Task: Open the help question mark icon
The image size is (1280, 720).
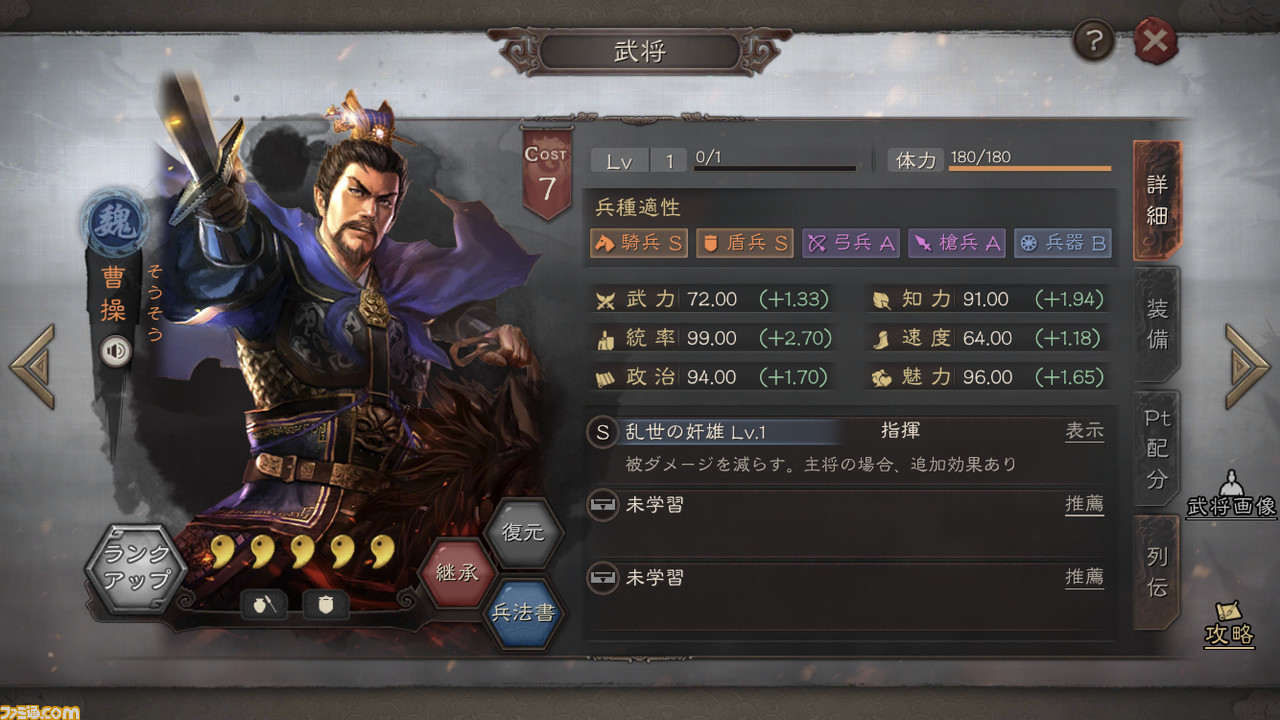Action: (x=1094, y=42)
